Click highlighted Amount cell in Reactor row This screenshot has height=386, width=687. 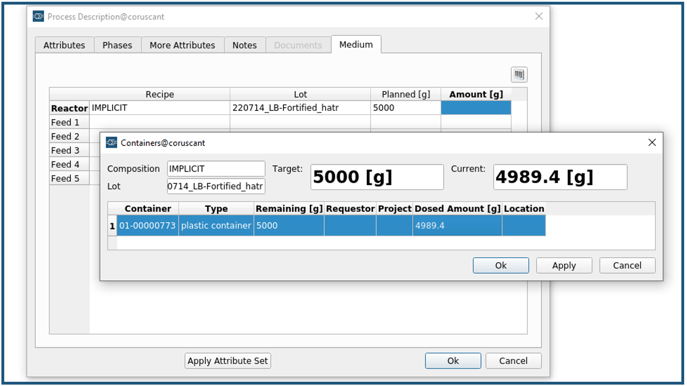476,108
